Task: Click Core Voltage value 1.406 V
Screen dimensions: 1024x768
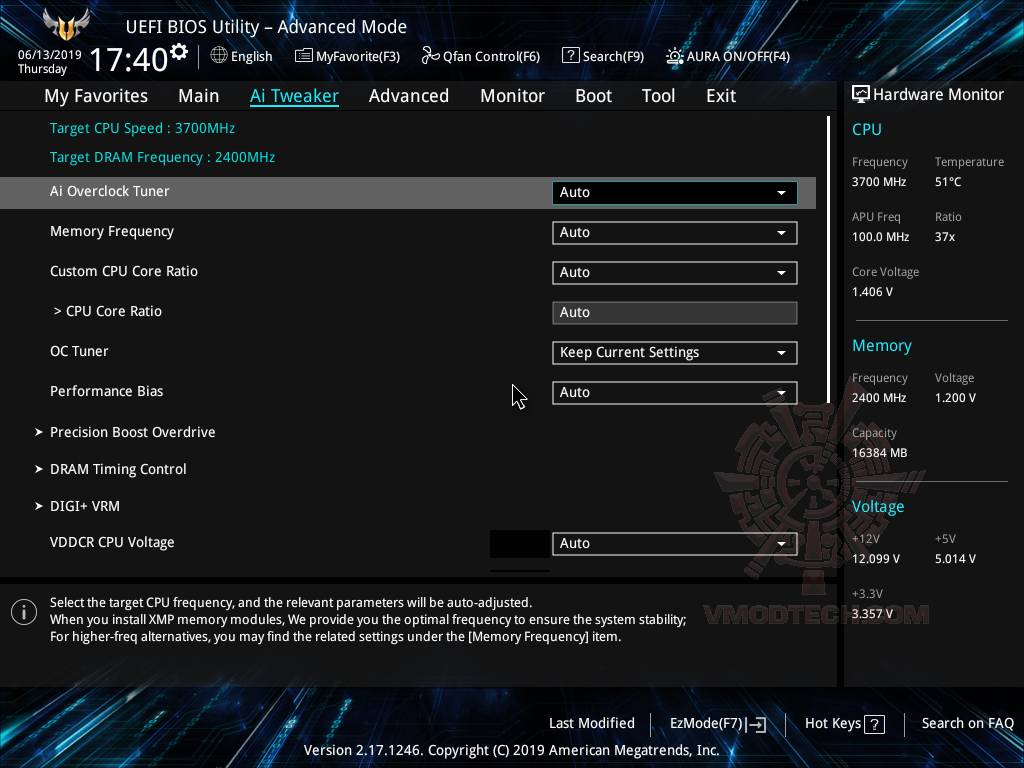Action: (x=872, y=292)
